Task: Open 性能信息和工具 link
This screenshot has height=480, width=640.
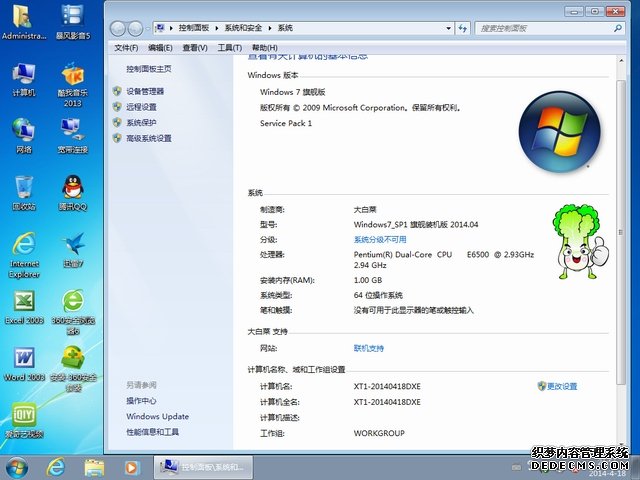Action: (153, 432)
